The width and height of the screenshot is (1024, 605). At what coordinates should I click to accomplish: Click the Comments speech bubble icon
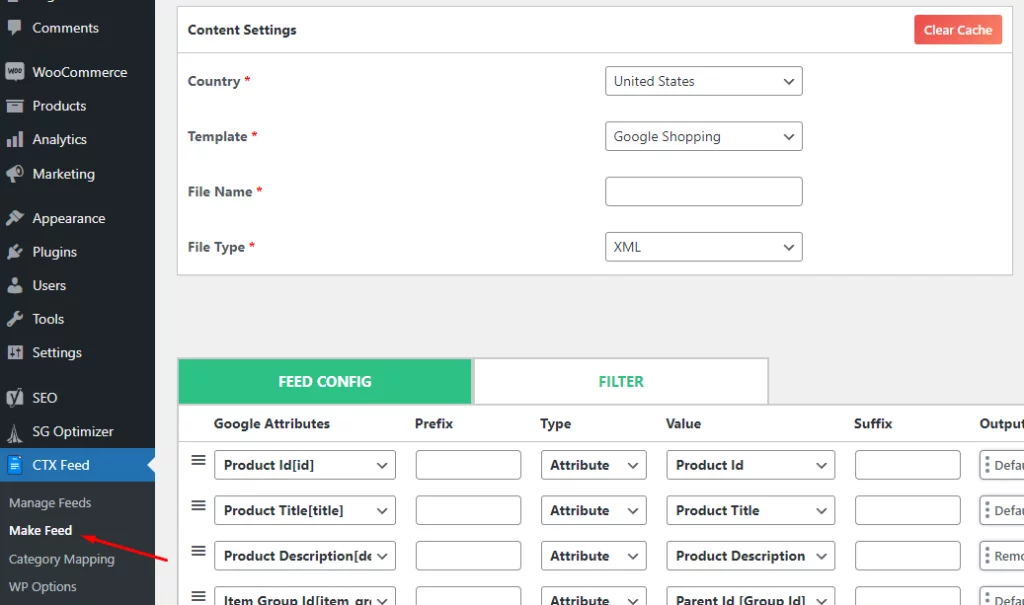pyautogui.click(x=14, y=27)
